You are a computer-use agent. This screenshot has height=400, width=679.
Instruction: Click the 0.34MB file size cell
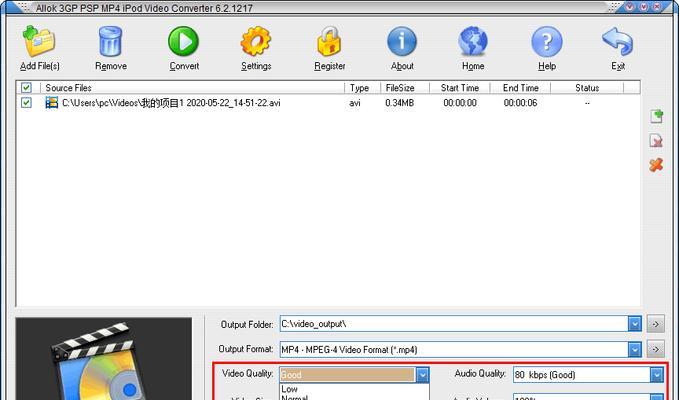pos(399,103)
